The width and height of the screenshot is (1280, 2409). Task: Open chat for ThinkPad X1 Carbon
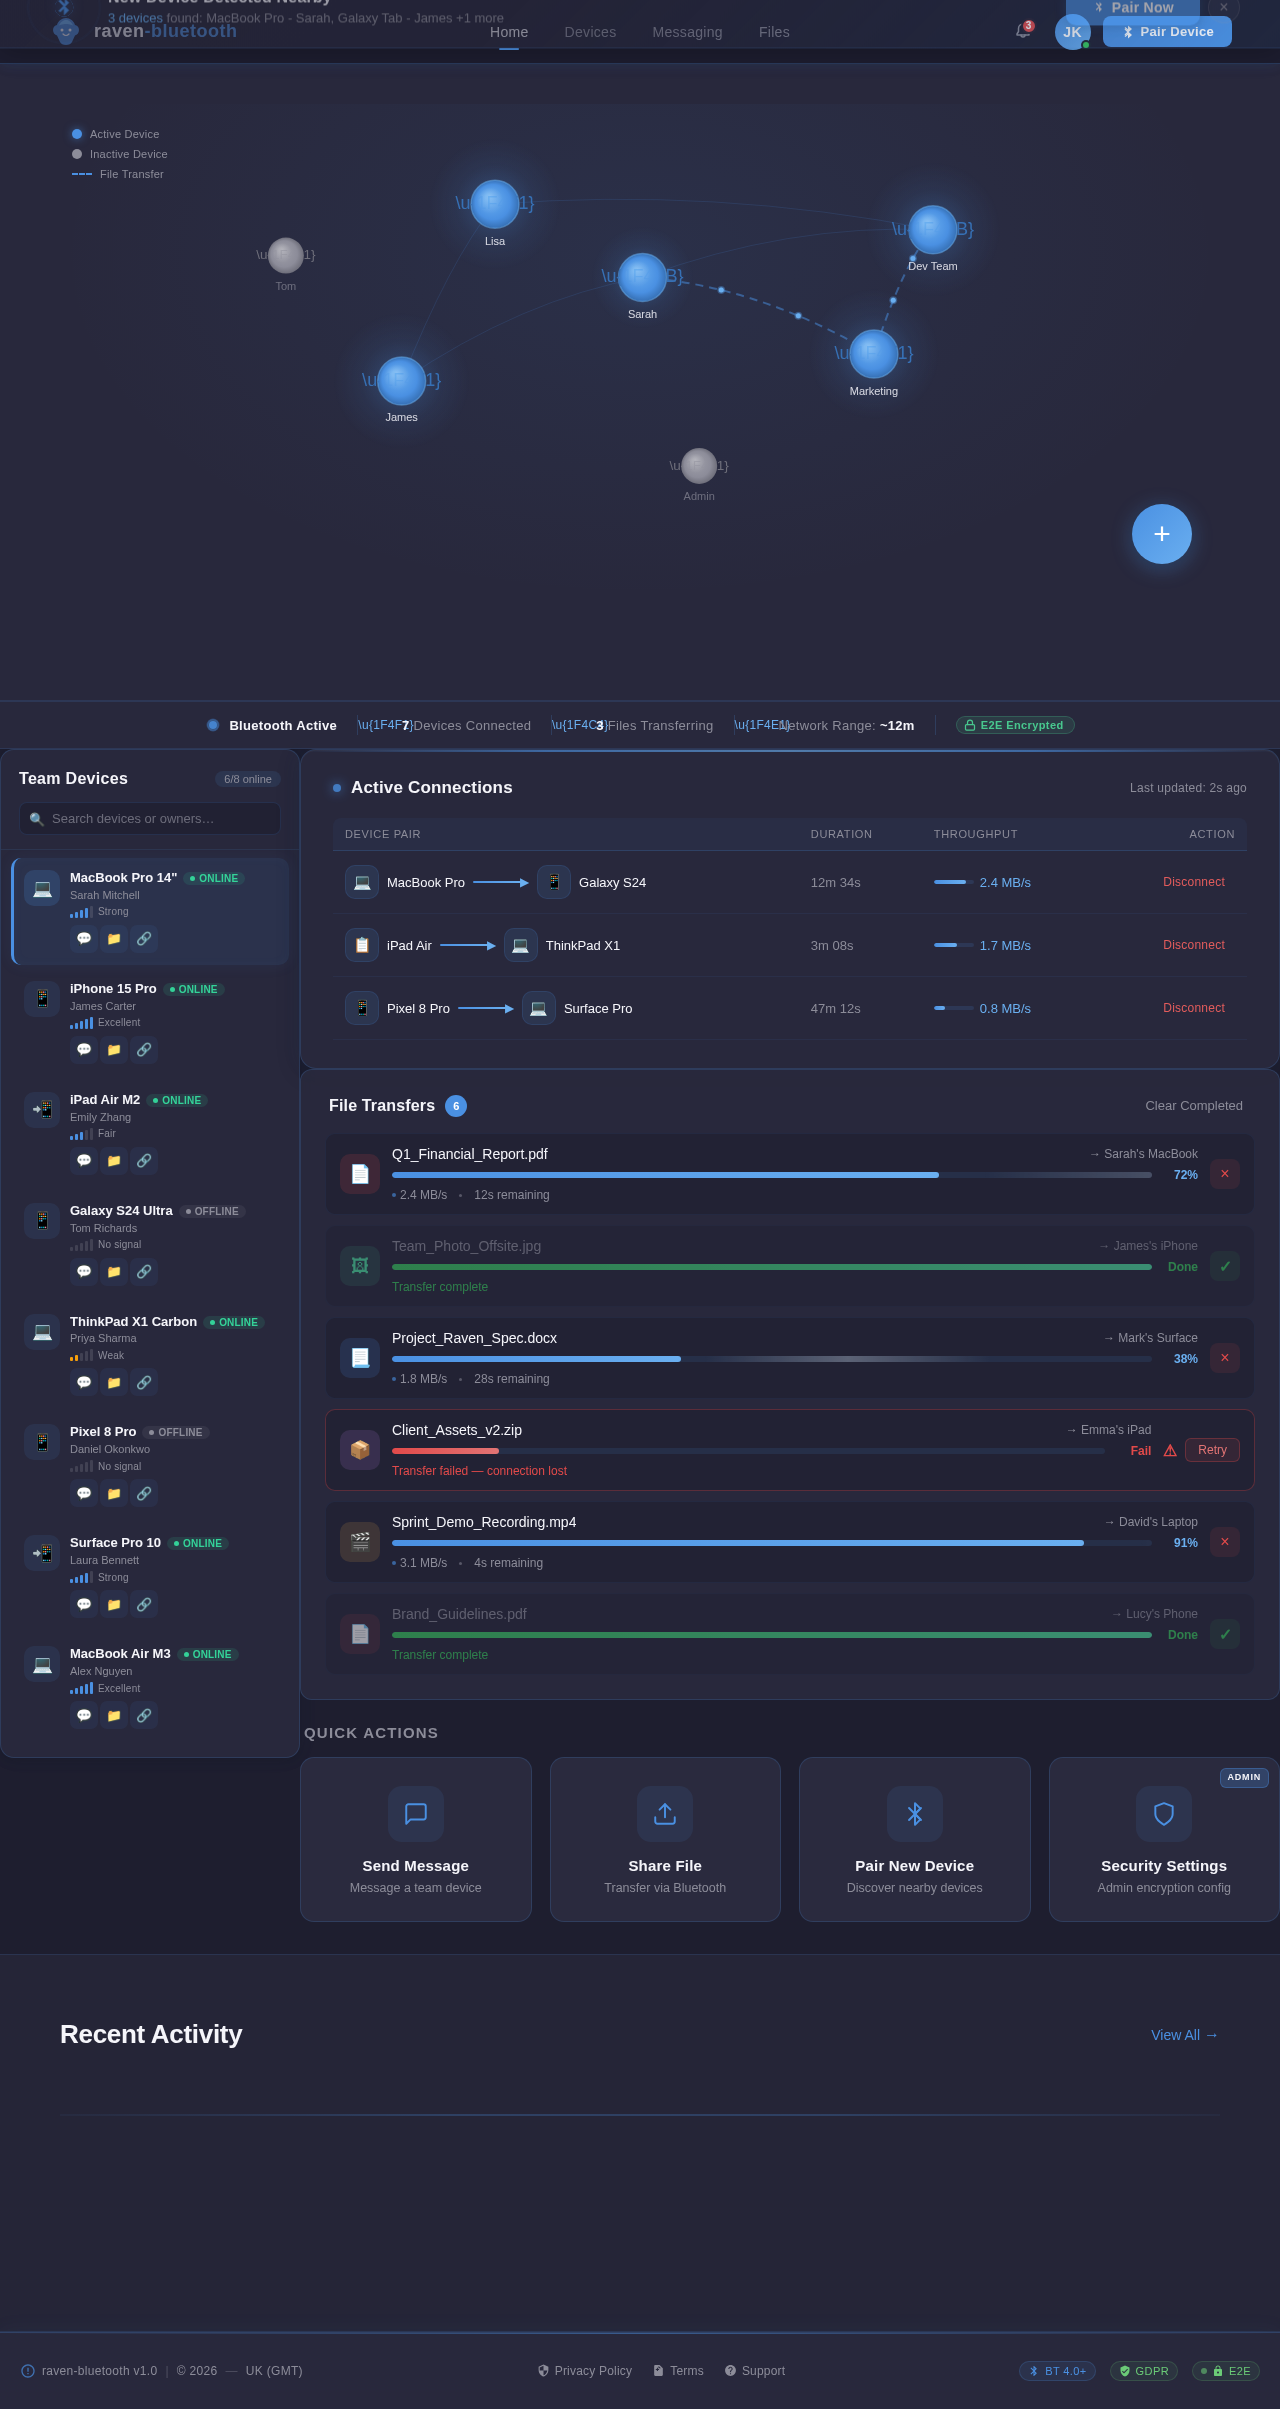click(84, 1383)
